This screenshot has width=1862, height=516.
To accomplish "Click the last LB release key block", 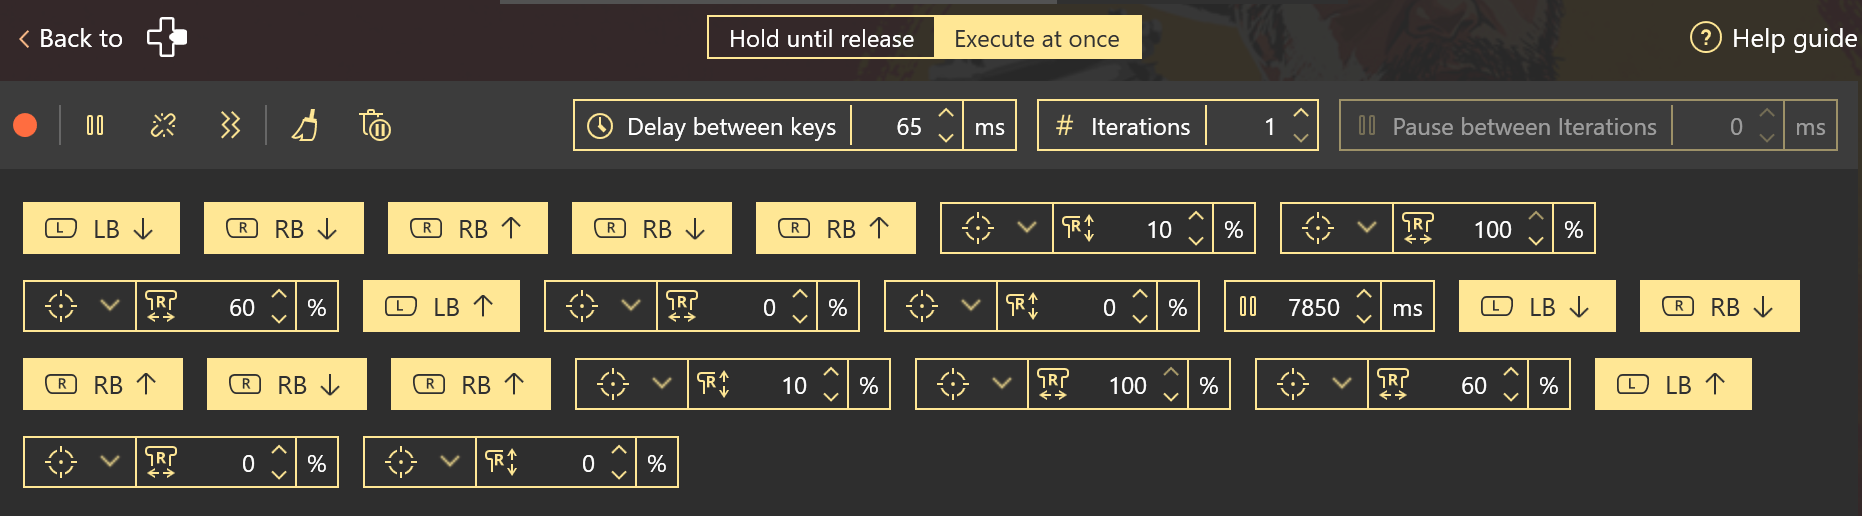I will [x=1673, y=385].
